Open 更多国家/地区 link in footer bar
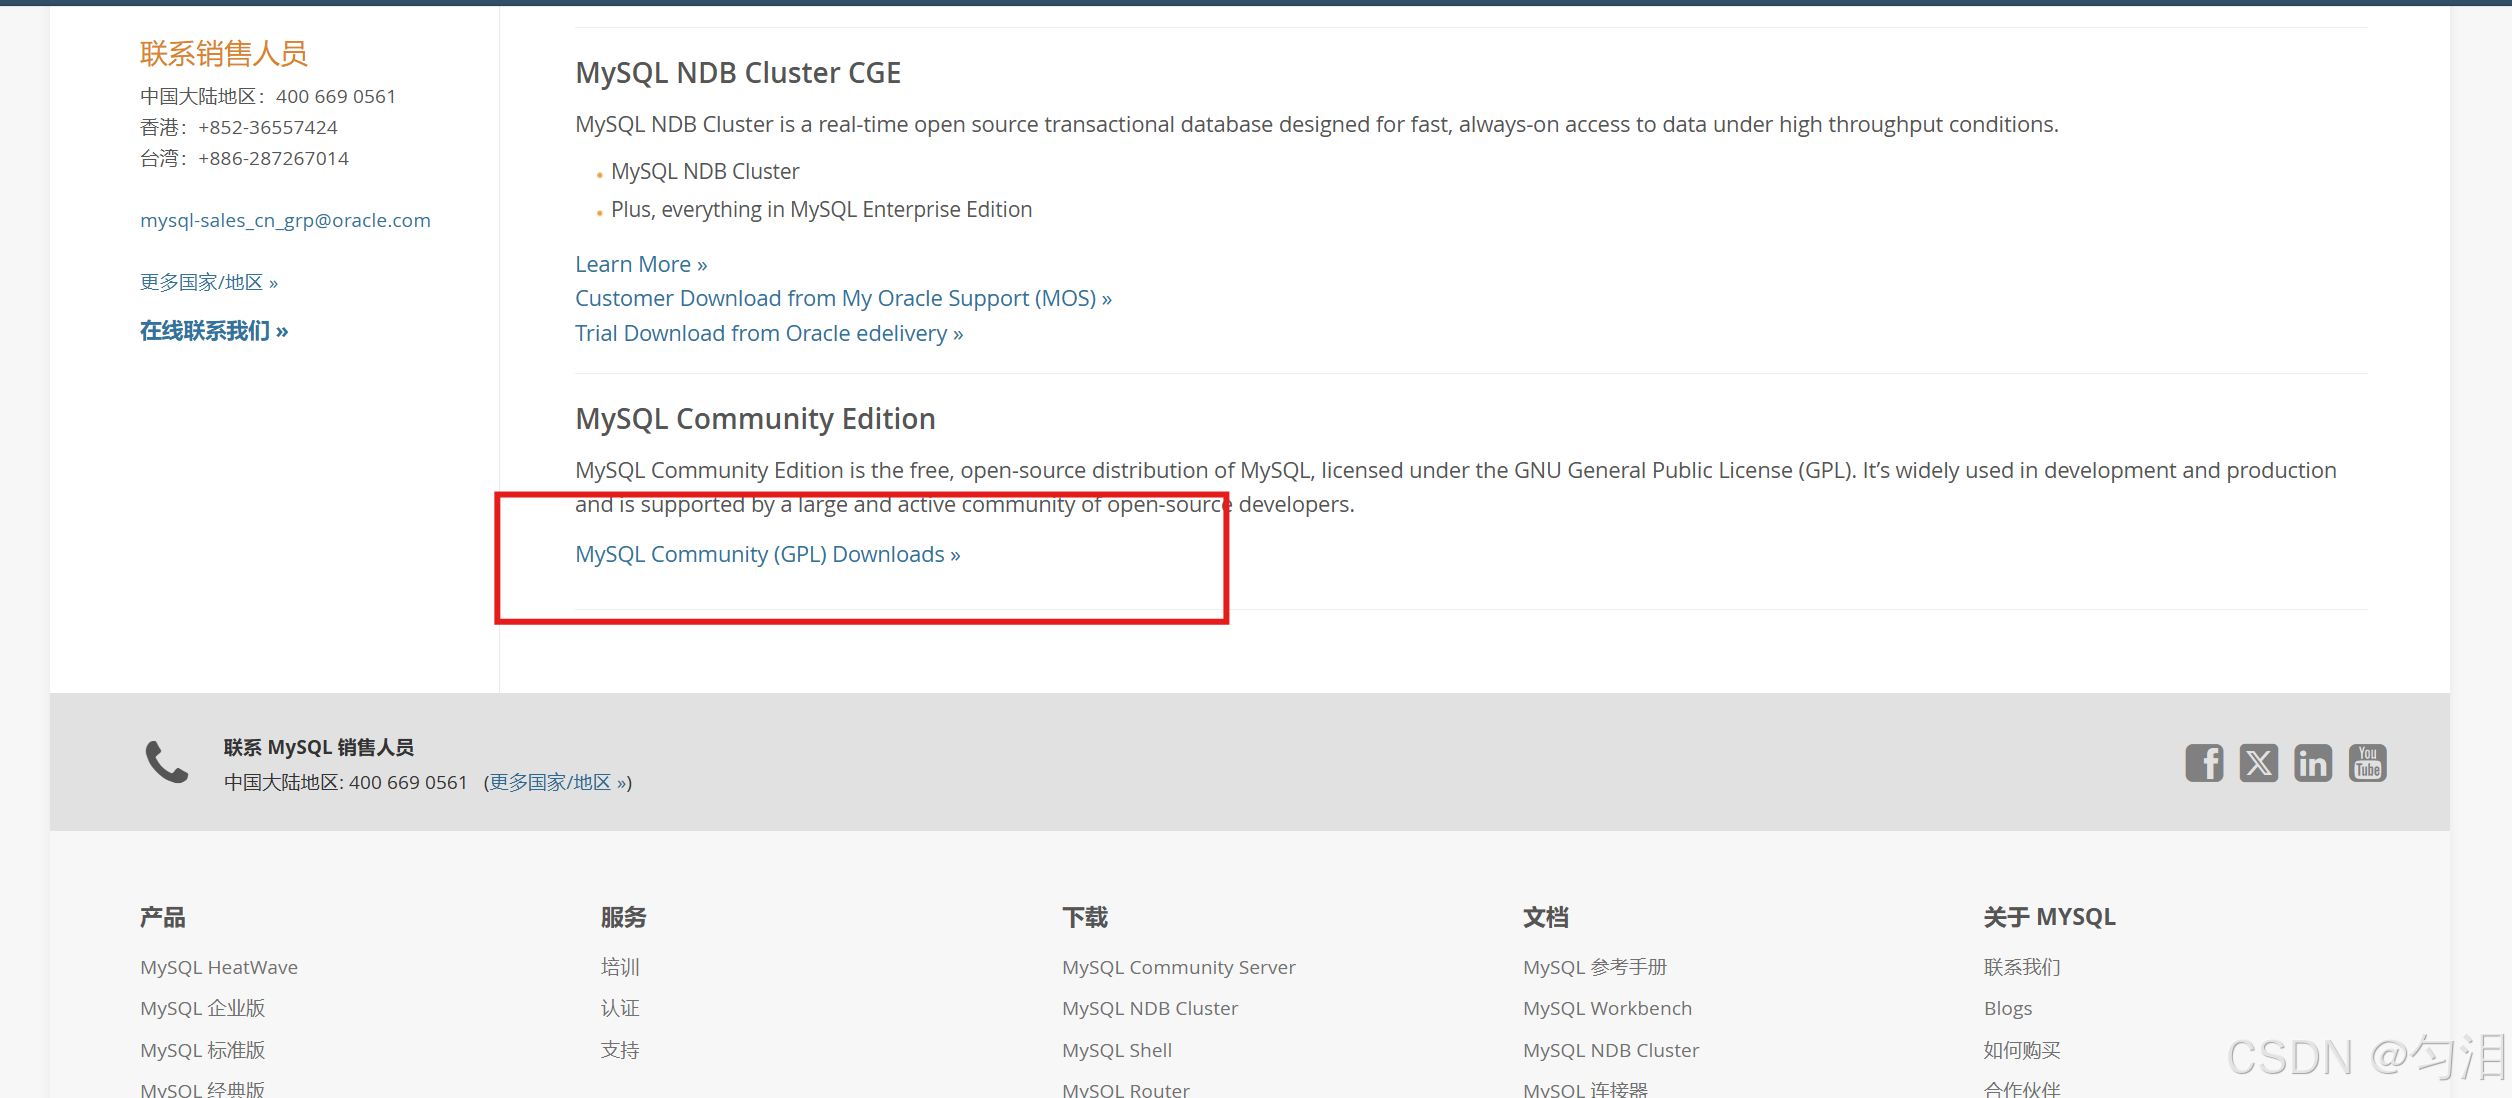 pyautogui.click(x=557, y=782)
